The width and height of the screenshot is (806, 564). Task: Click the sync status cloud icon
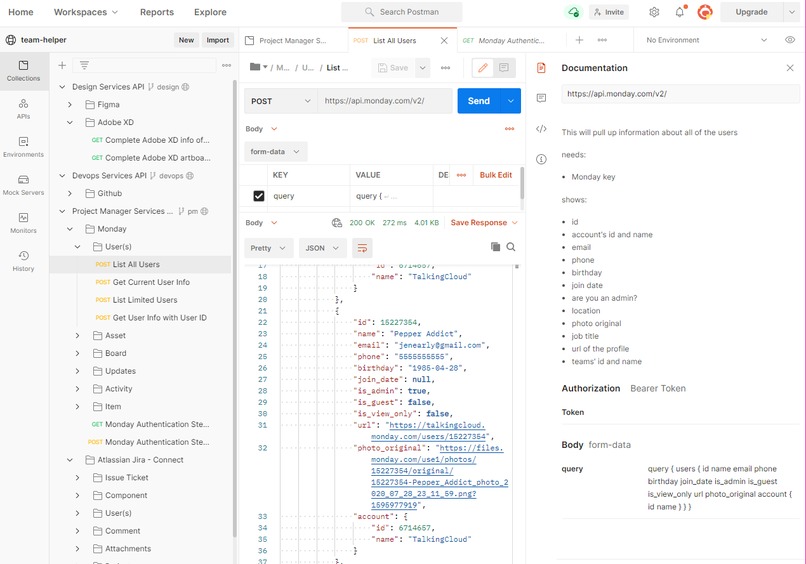point(574,12)
